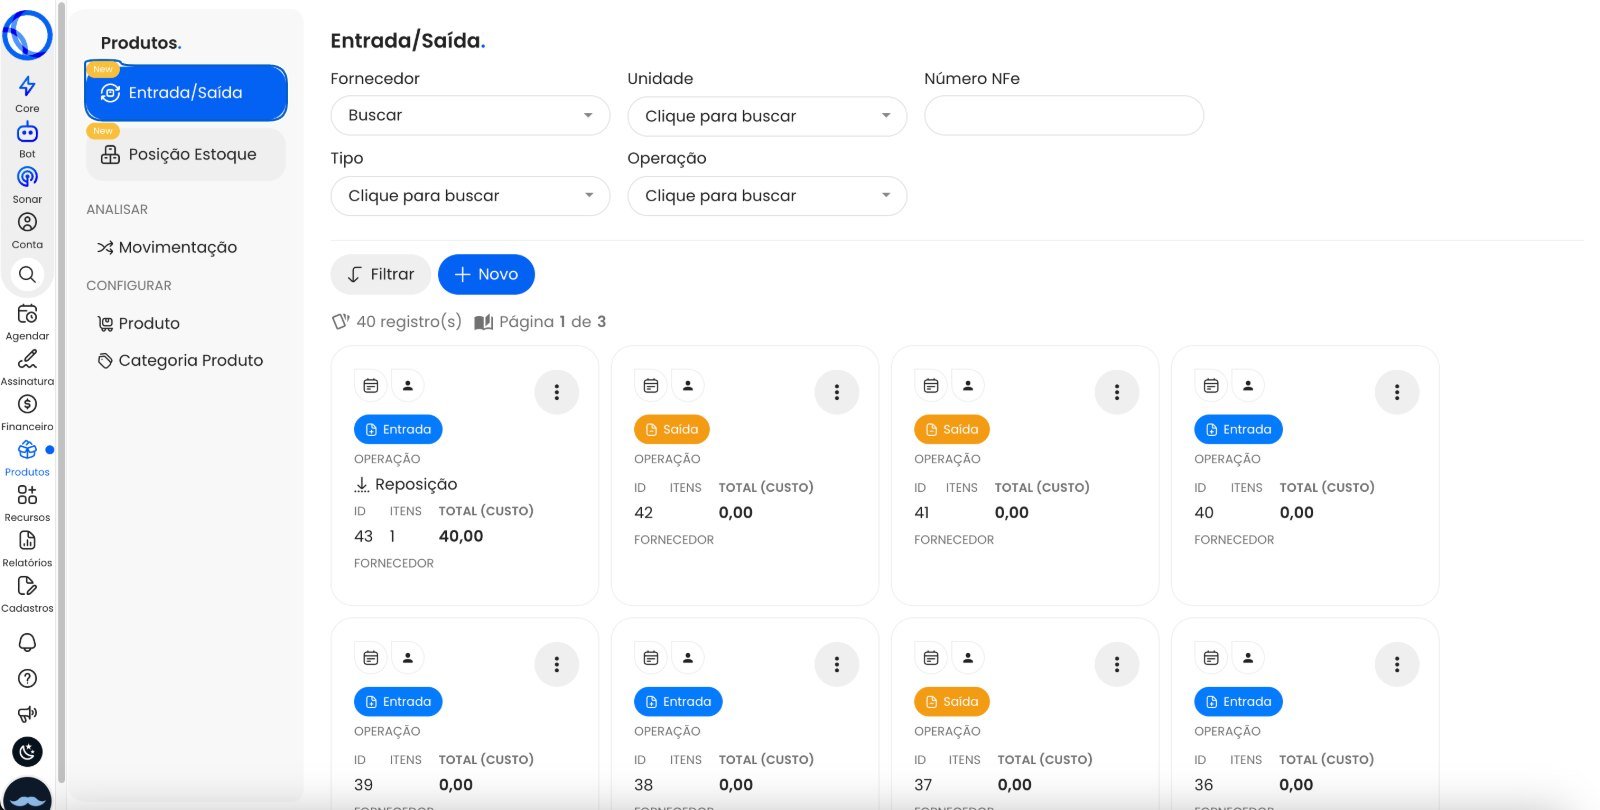The width and height of the screenshot is (1600, 810).
Task: Click the user avatar at the sidebar bottom
Action: click(x=27, y=795)
